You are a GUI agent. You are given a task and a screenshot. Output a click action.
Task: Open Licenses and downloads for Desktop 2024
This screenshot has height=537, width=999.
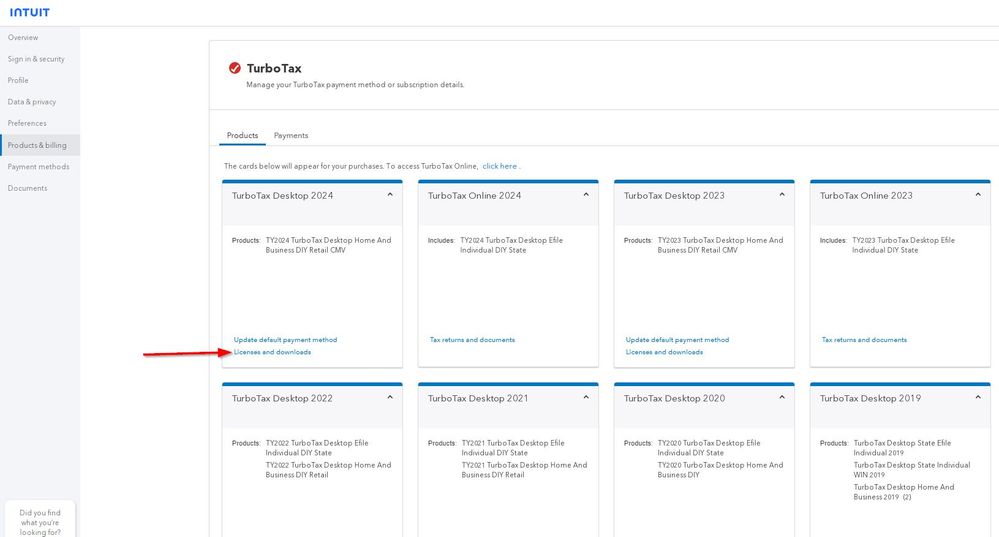pos(272,352)
